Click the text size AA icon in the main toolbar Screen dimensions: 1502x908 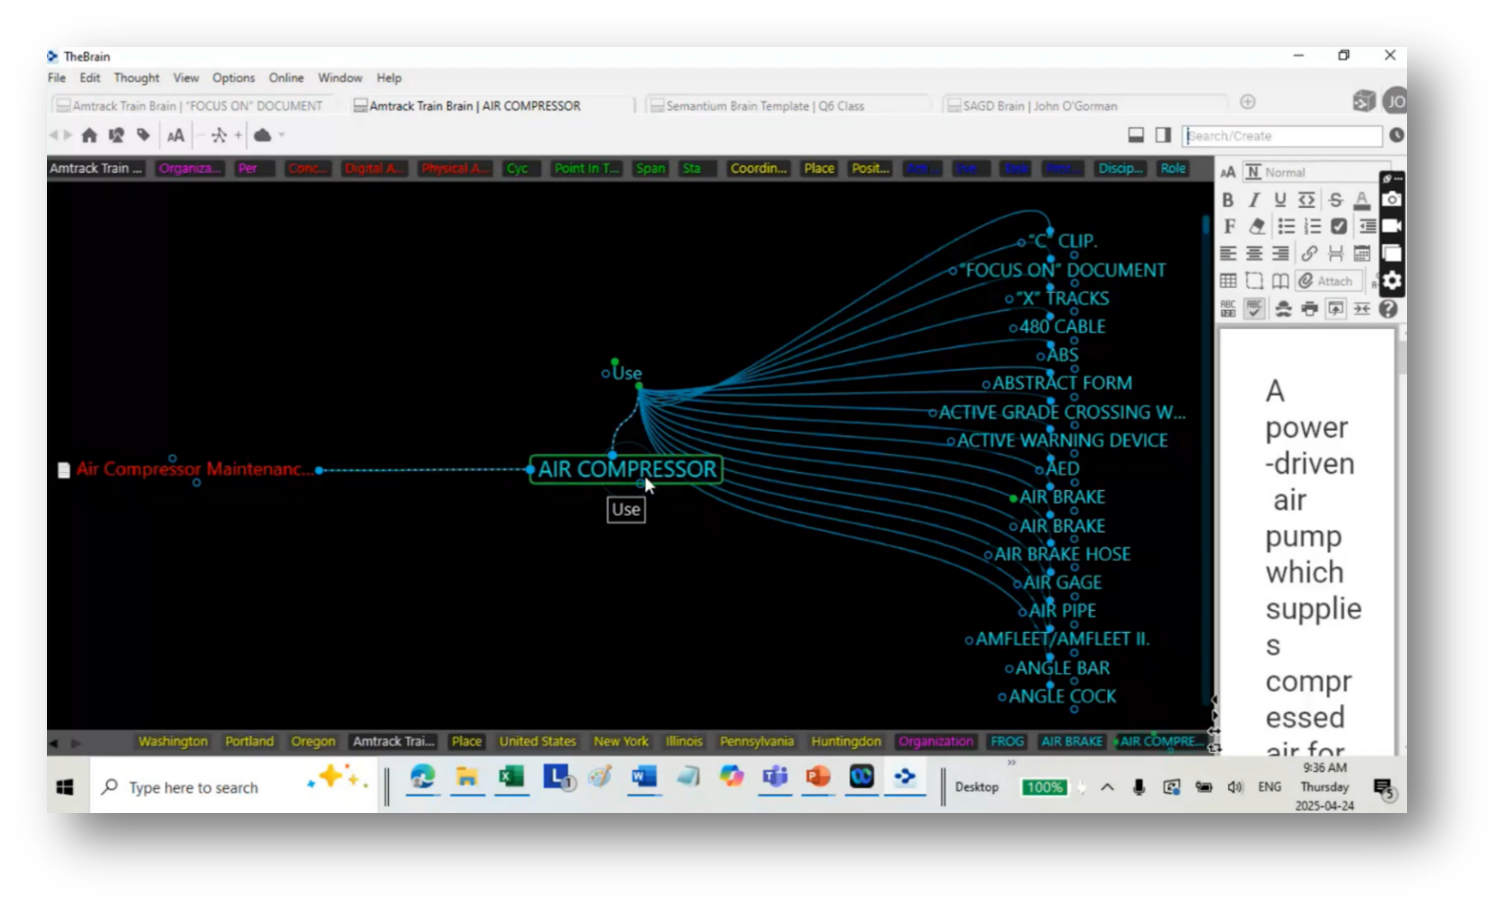[175, 135]
